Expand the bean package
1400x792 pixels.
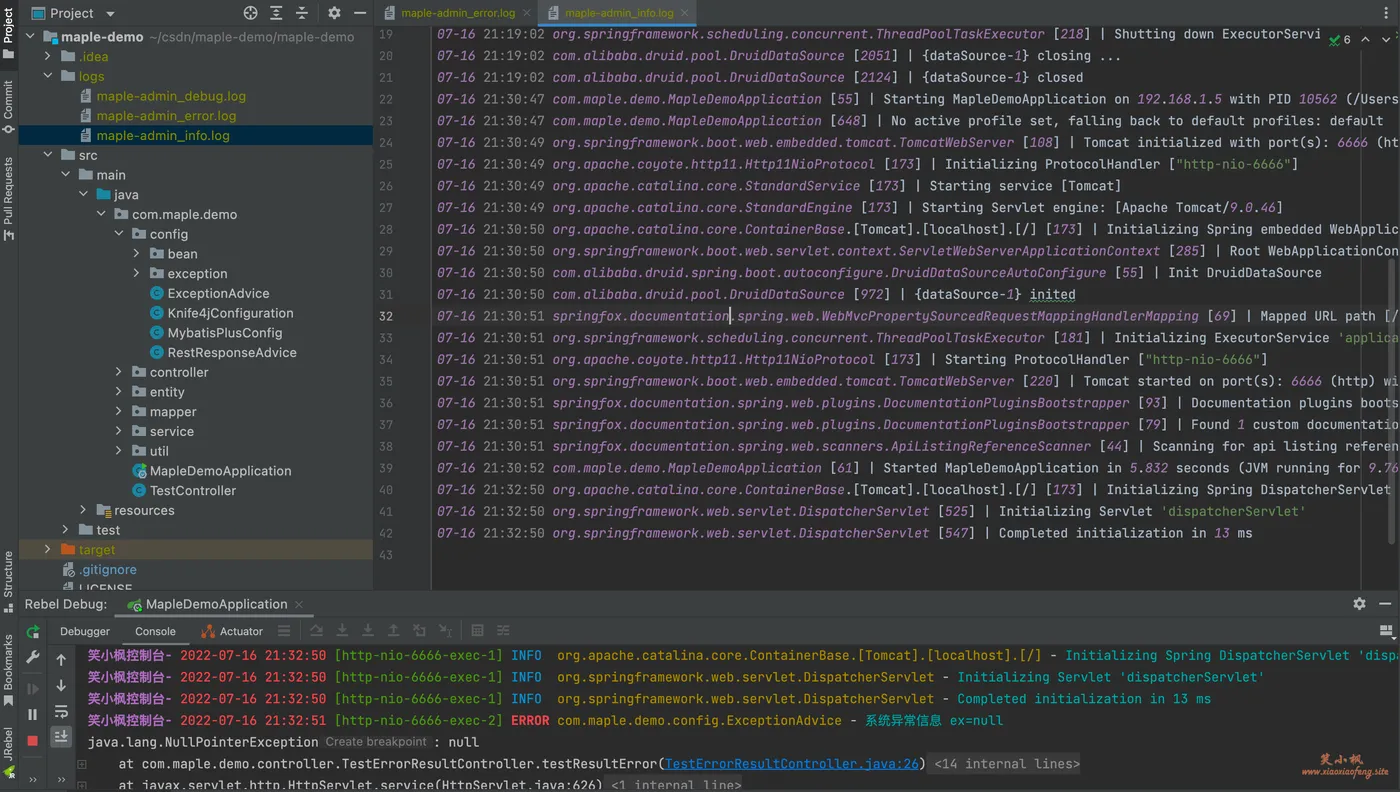(x=137, y=254)
